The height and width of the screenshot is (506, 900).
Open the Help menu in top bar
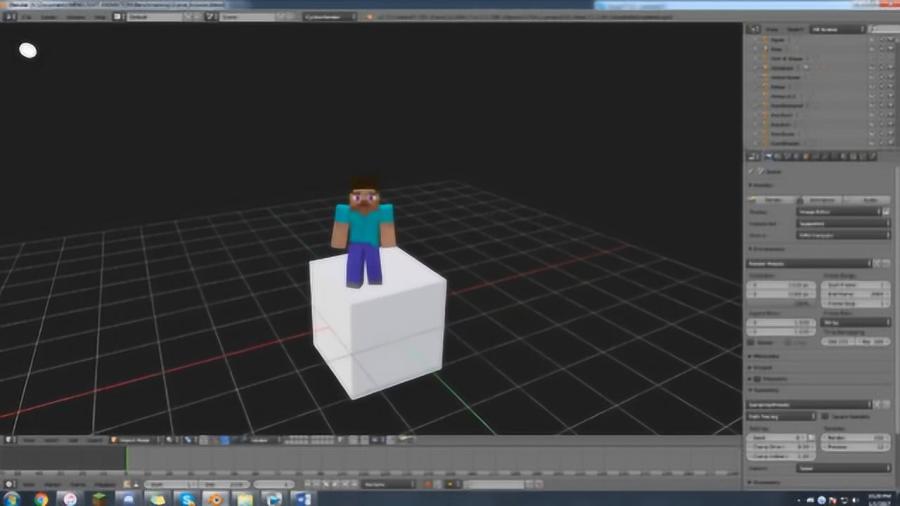(x=99, y=17)
